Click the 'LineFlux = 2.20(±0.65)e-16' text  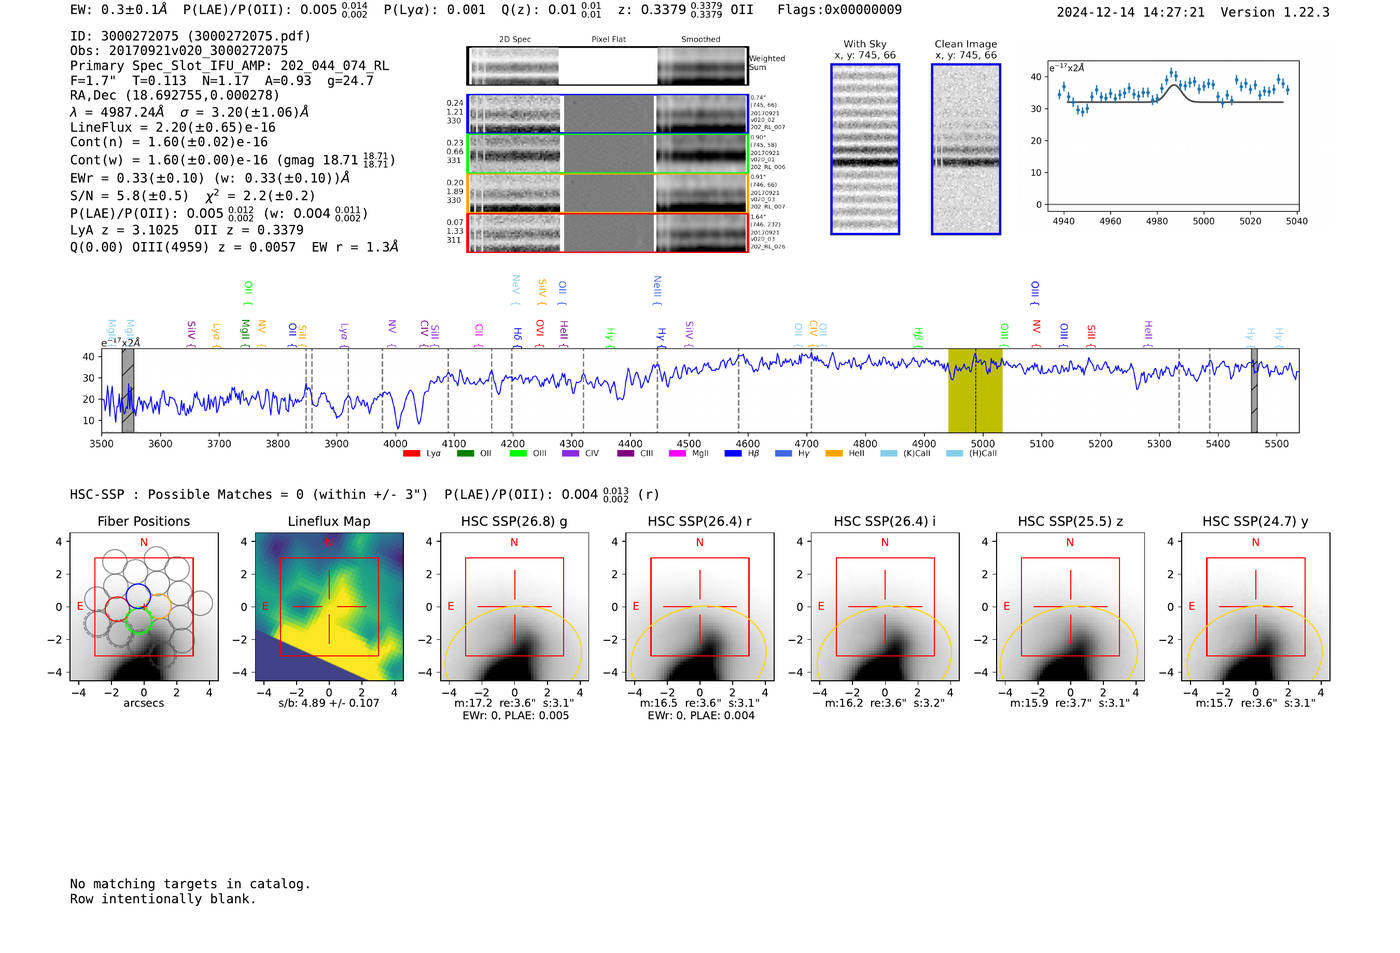click(x=173, y=128)
